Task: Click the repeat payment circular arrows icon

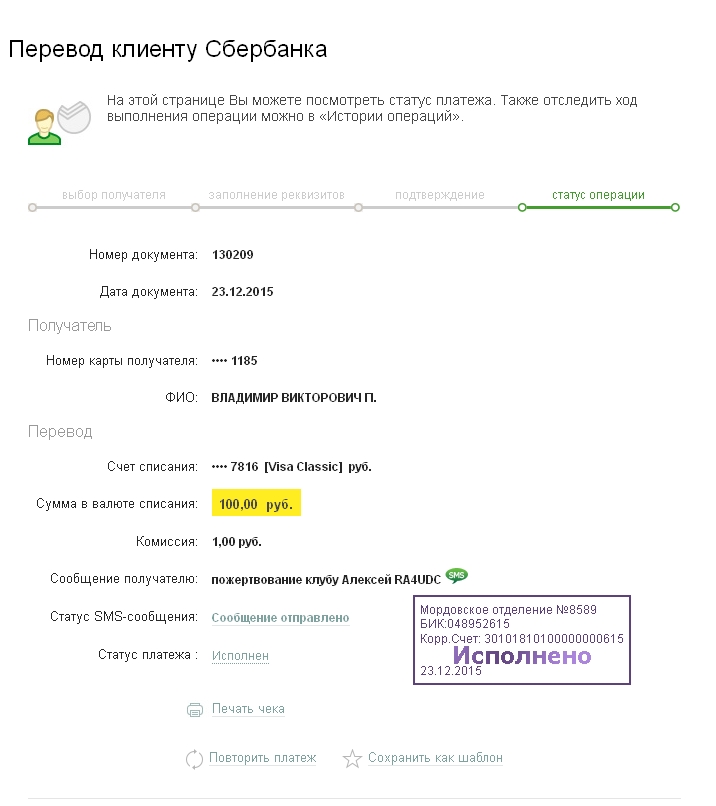Action: [195, 759]
